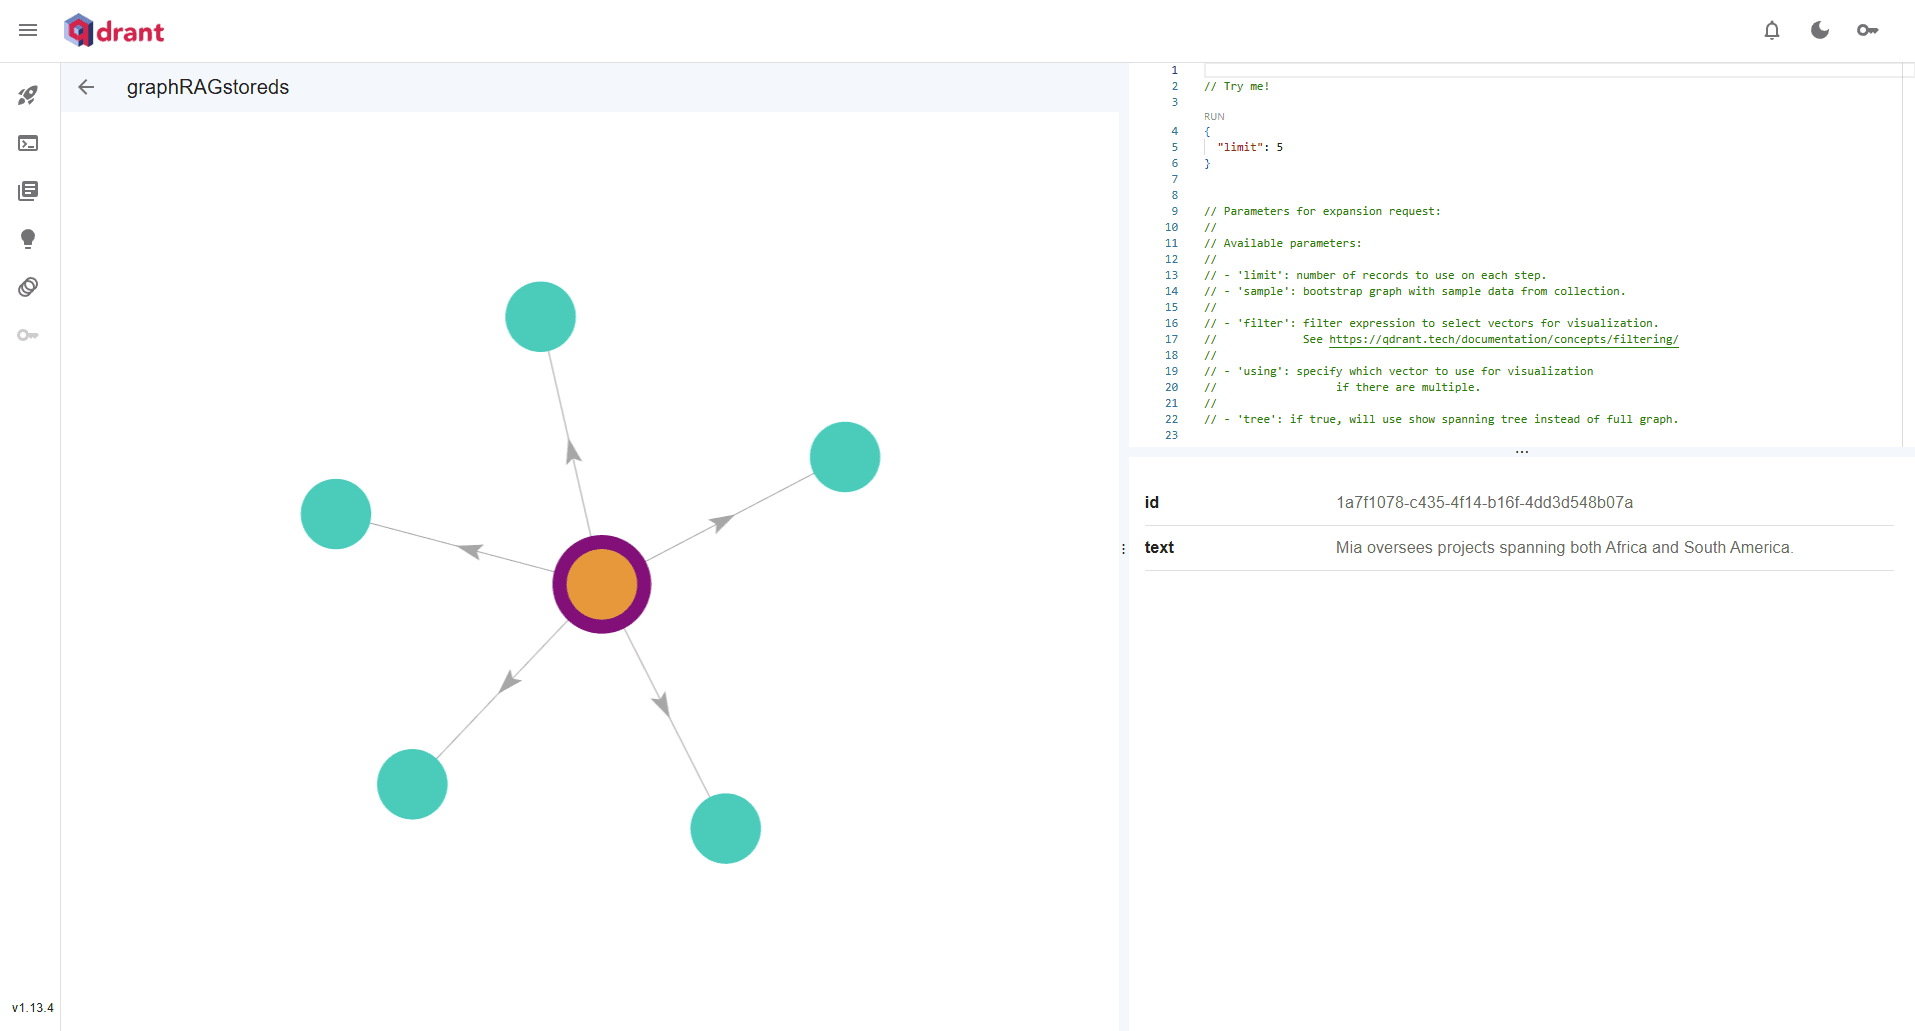Go back using the arrow beside graphRAGstoreds
Screen dimensions: 1915x1031
point(87,87)
